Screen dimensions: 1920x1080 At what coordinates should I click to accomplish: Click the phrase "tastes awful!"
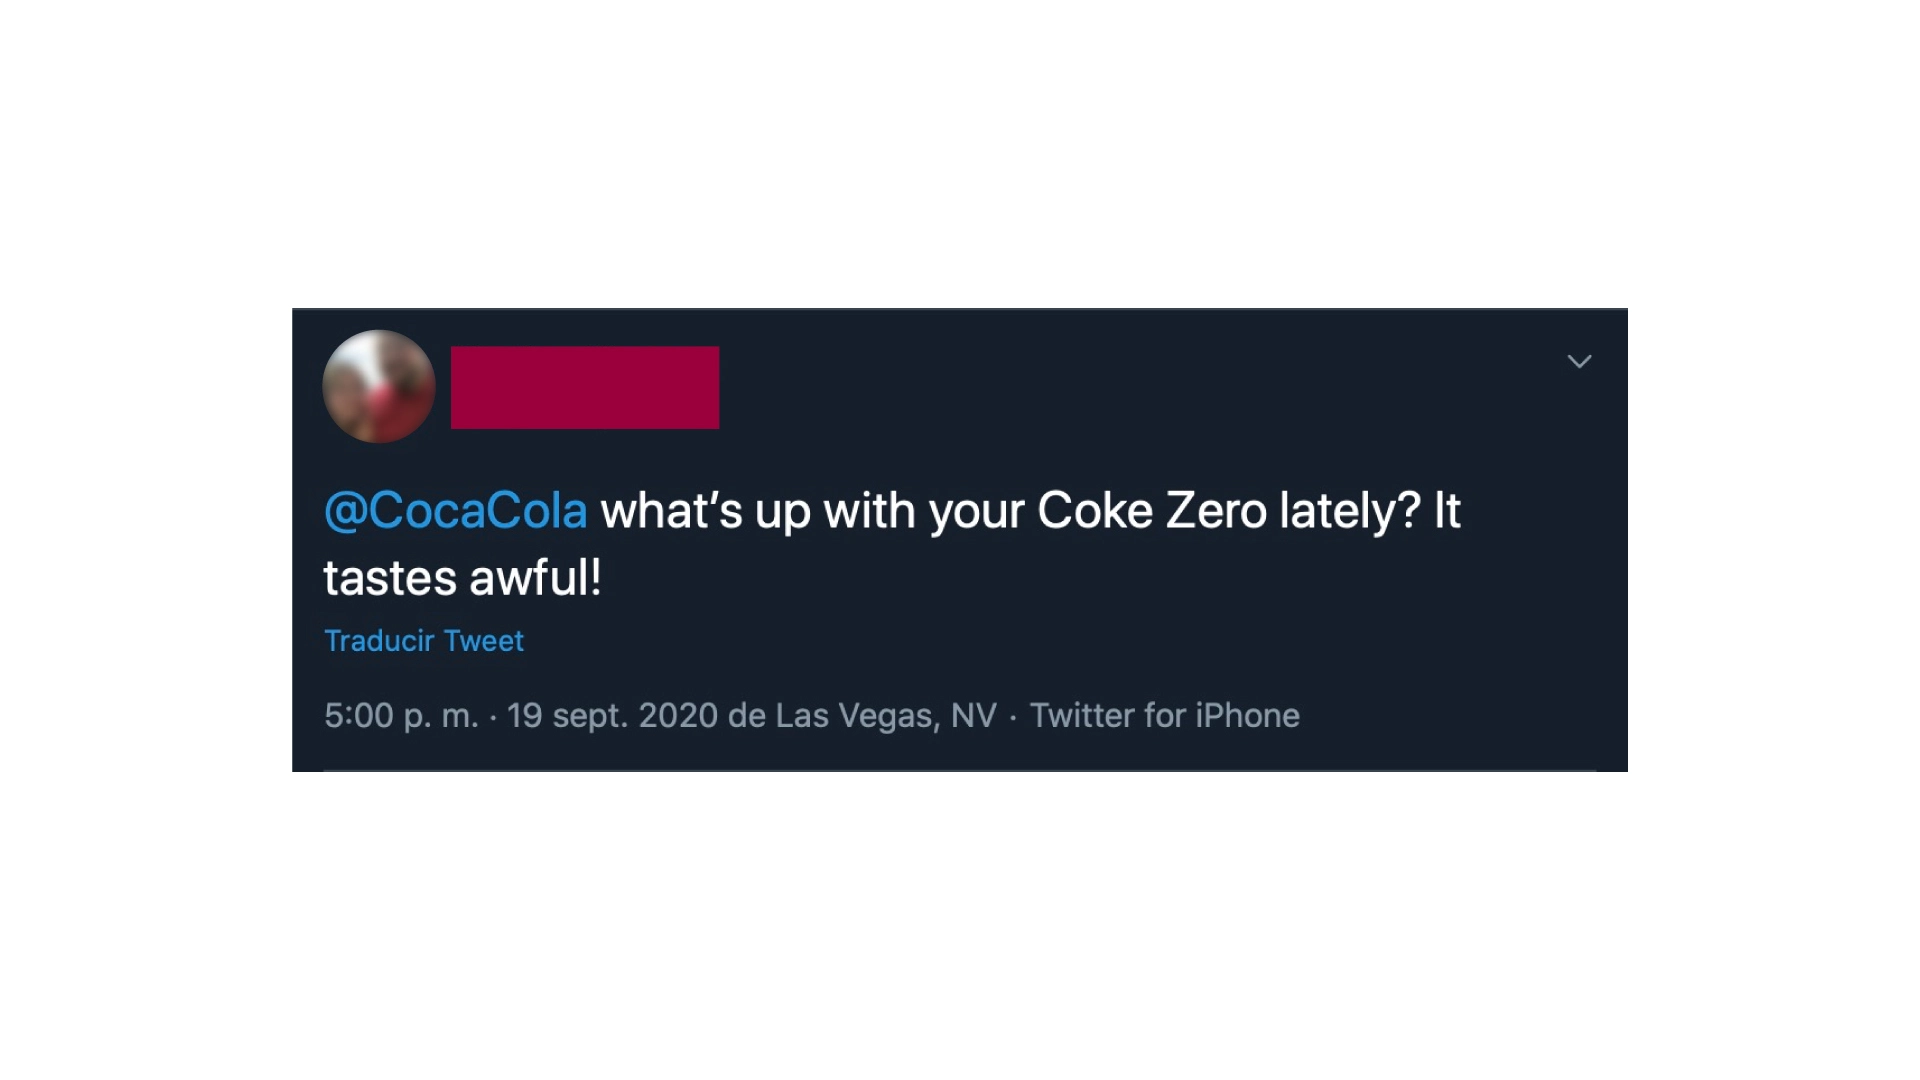pyautogui.click(x=463, y=578)
